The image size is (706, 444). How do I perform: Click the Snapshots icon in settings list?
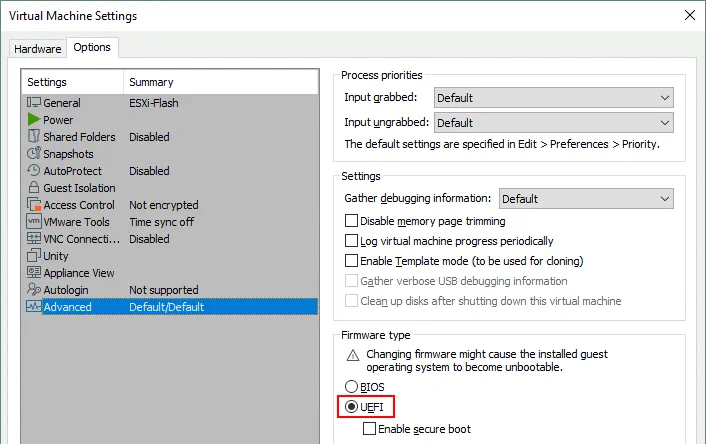click(33, 154)
